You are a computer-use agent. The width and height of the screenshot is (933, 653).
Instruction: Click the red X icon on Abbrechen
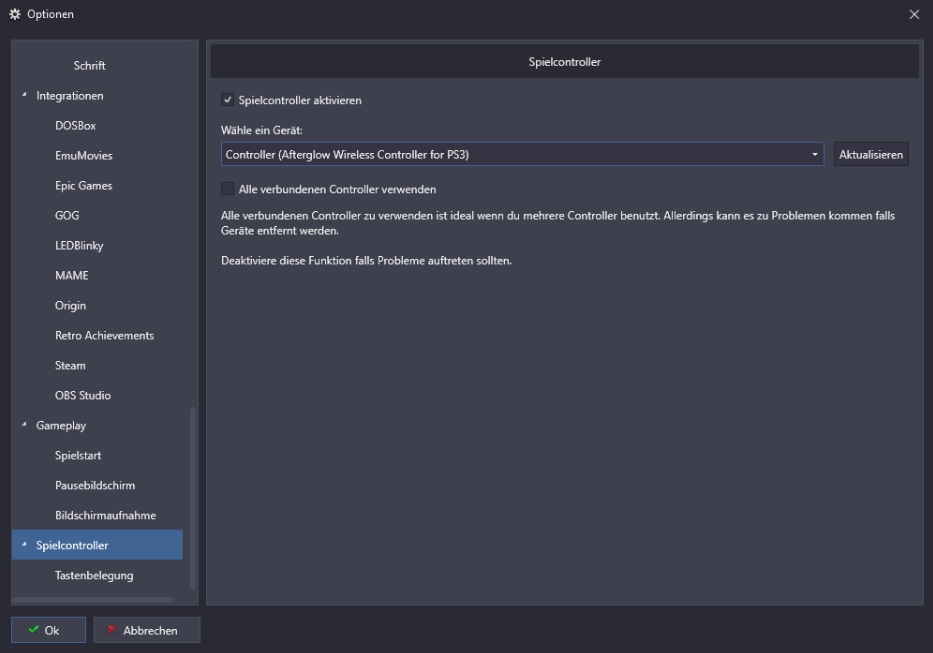[x=111, y=630]
